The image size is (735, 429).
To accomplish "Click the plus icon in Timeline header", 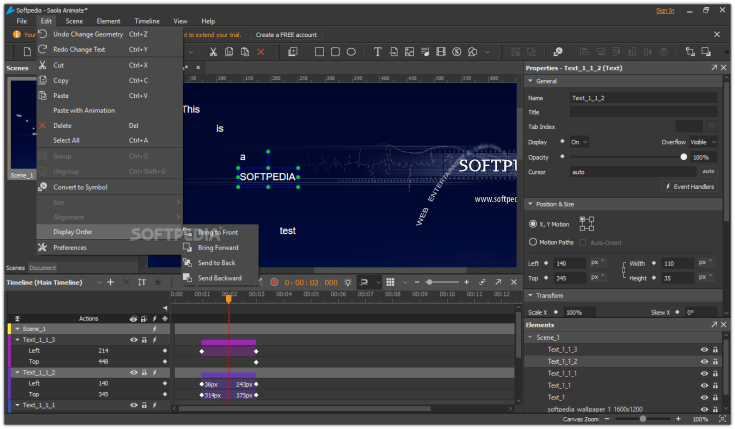I will pos(110,283).
